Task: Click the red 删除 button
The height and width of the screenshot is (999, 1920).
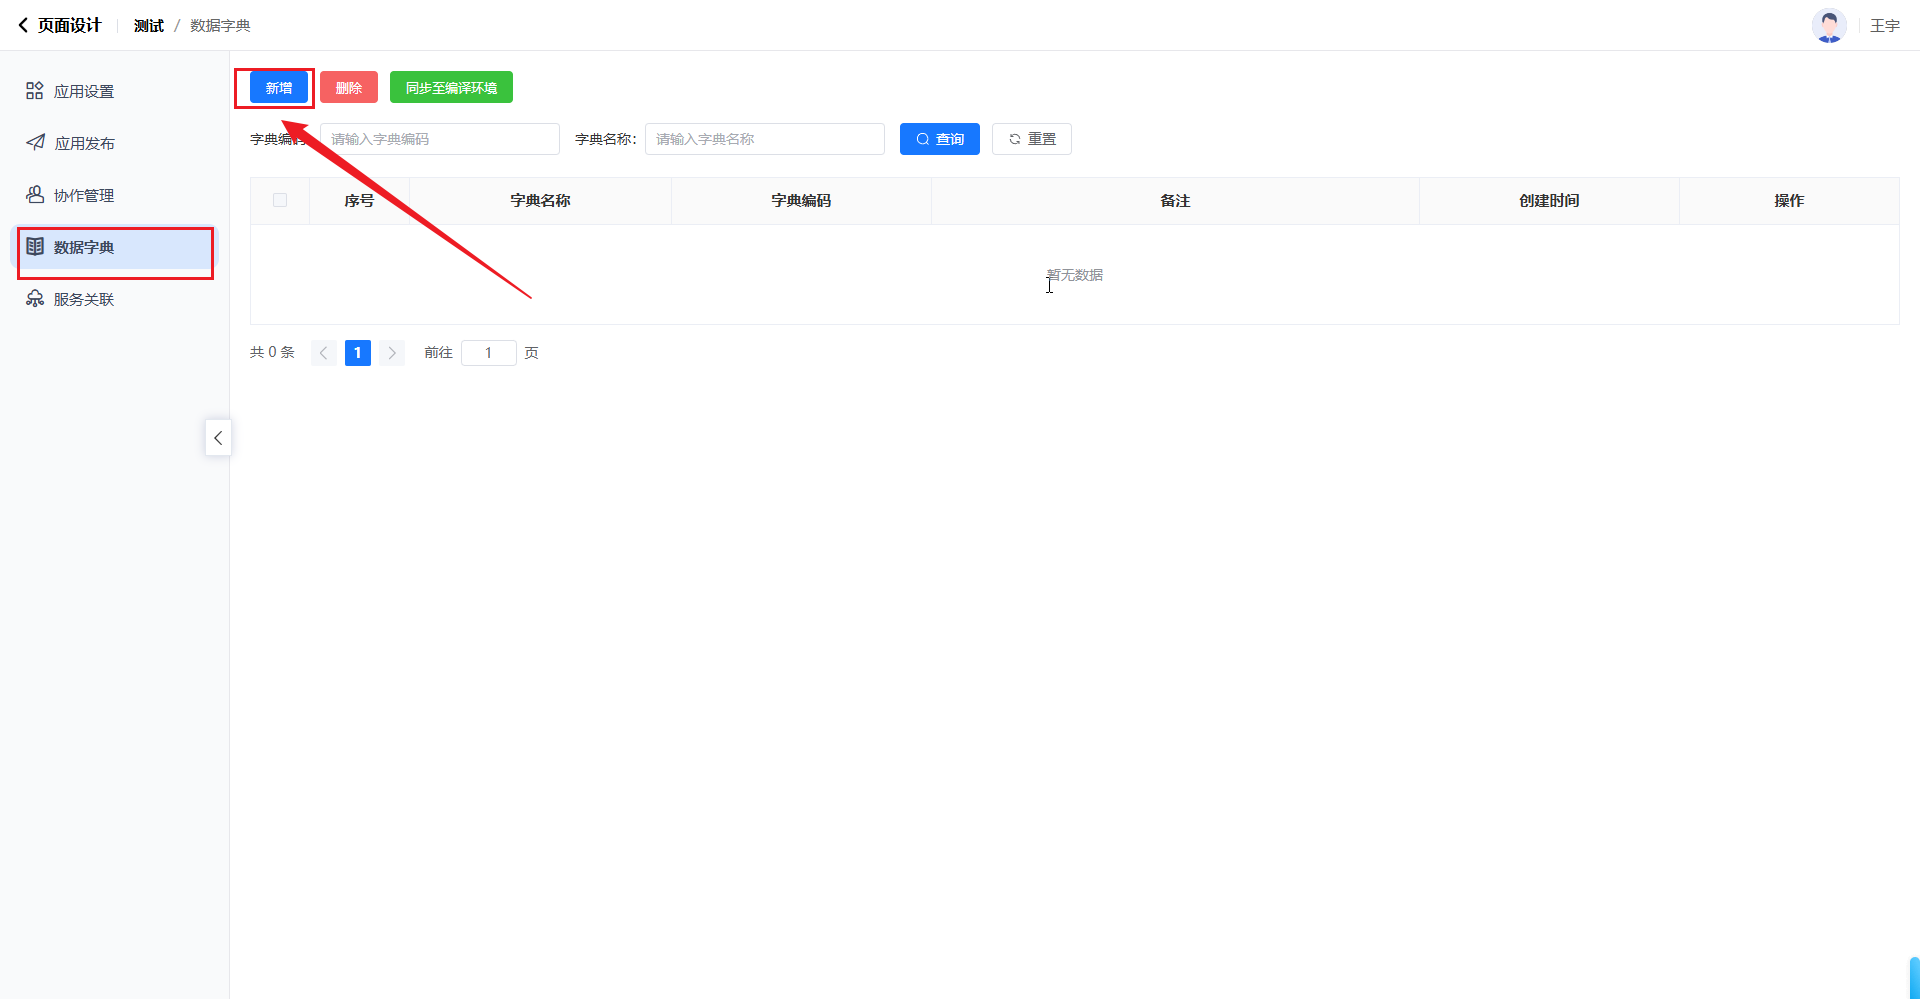Action: coord(348,88)
